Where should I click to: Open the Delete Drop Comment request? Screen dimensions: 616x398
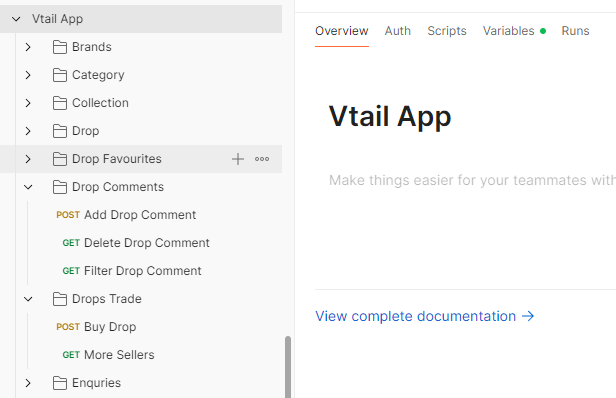tap(147, 243)
